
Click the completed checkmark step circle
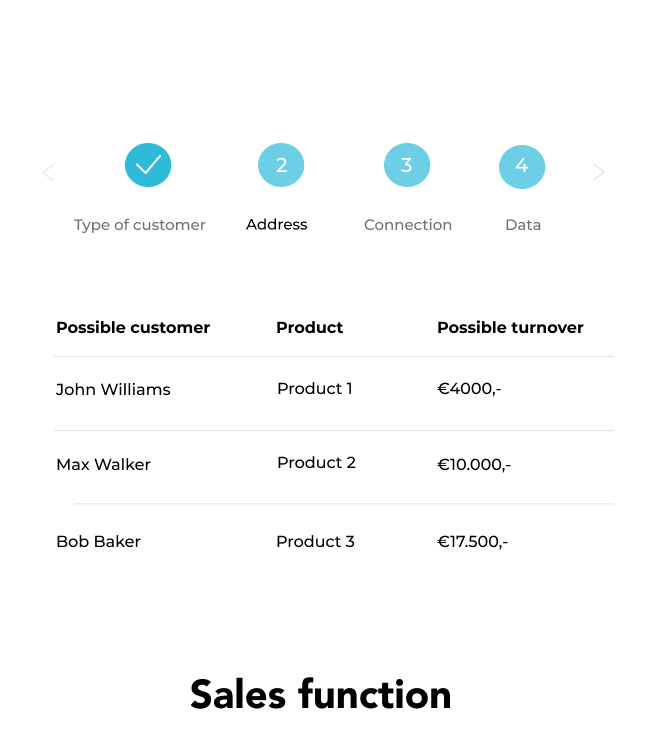tap(148, 165)
